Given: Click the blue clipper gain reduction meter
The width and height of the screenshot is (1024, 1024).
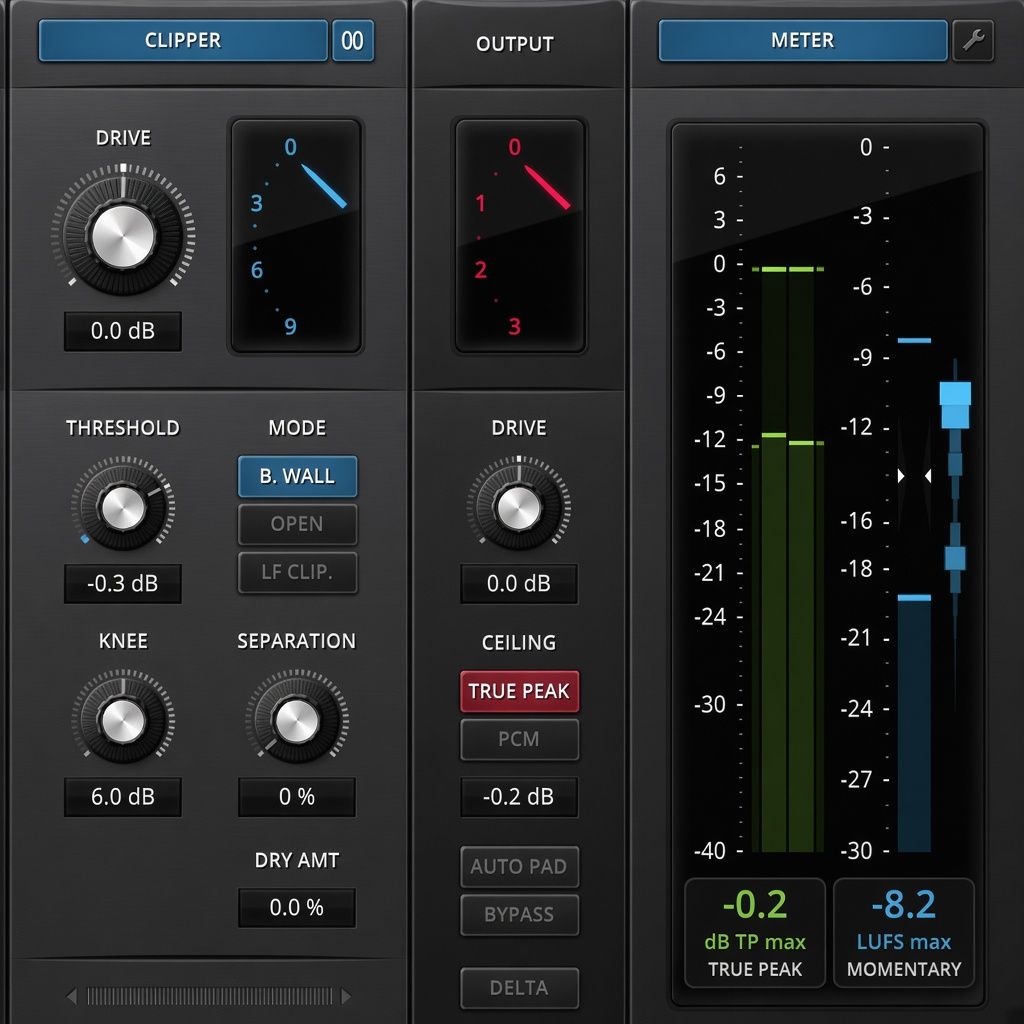Looking at the screenshot, I should (296, 236).
